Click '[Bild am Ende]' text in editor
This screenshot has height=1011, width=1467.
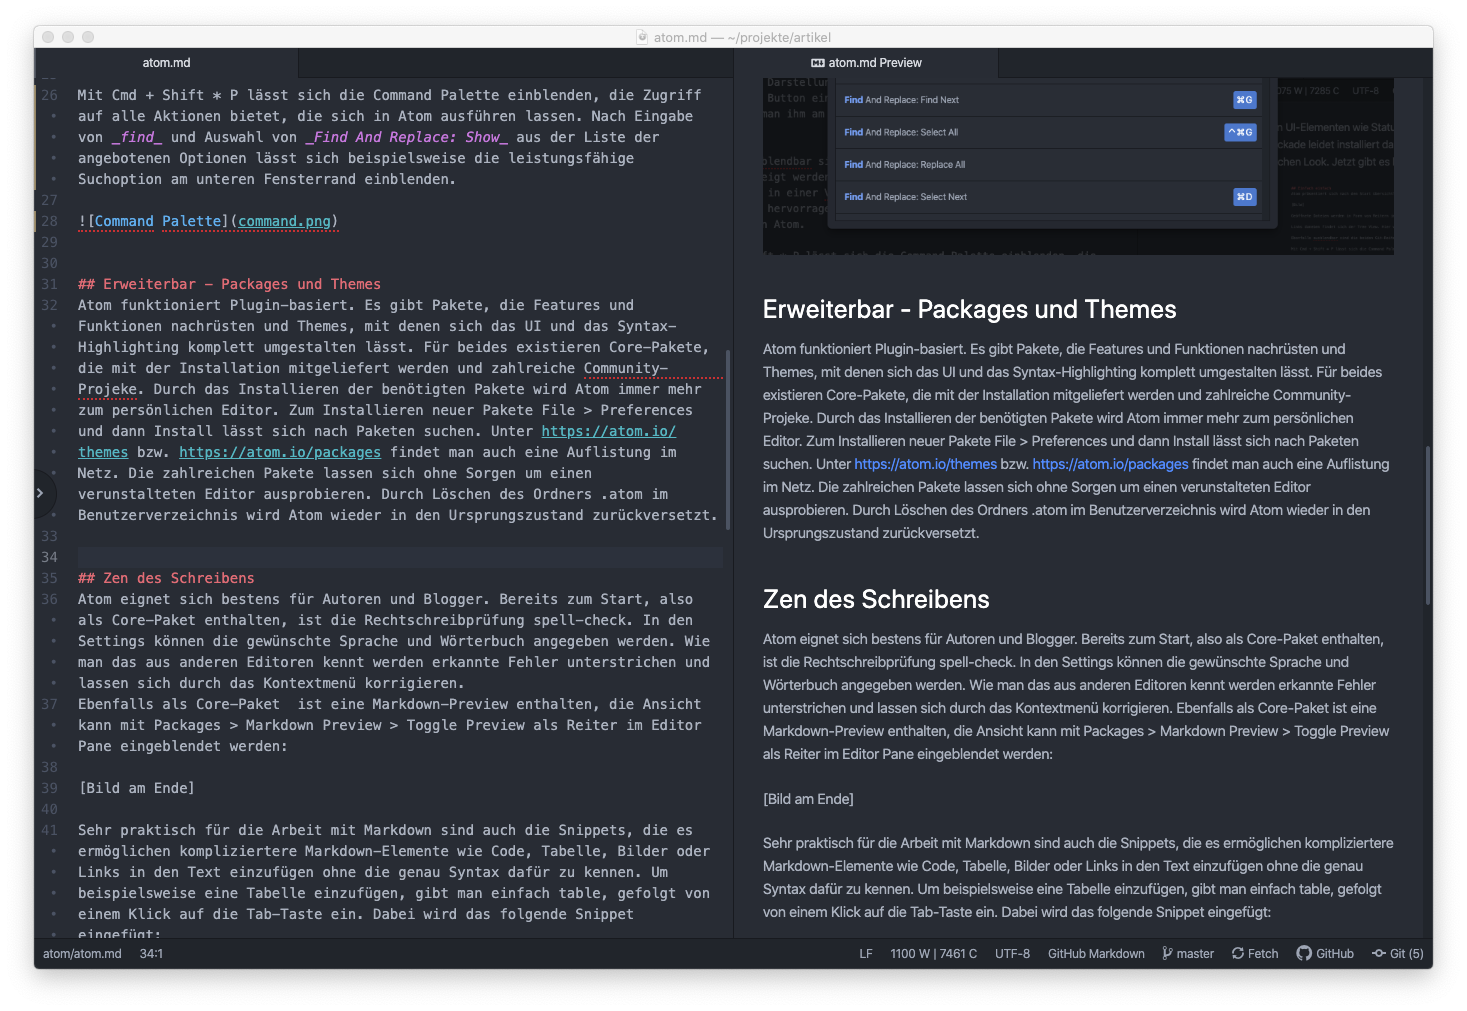pyautogui.click(x=136, y=788)
